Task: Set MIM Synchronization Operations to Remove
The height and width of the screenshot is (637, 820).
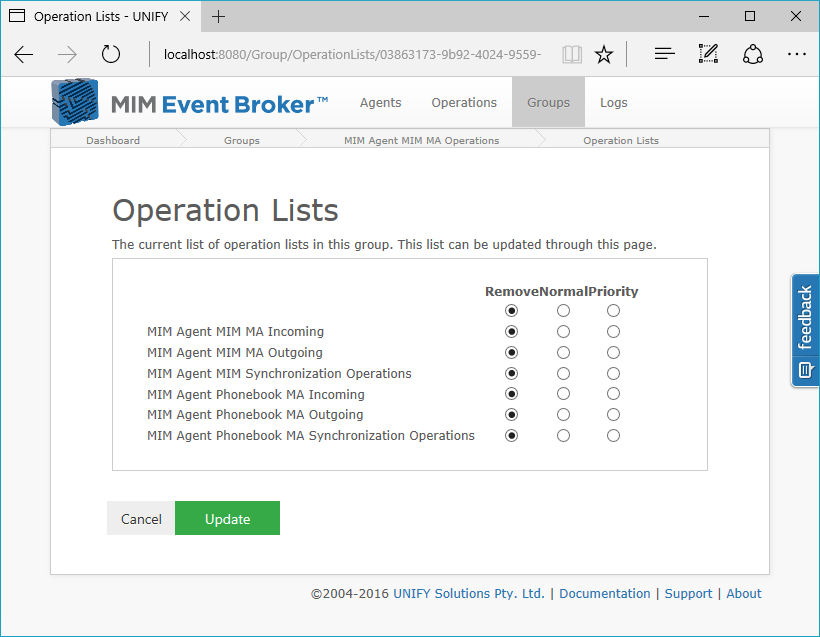Action: tap(511, 373)
